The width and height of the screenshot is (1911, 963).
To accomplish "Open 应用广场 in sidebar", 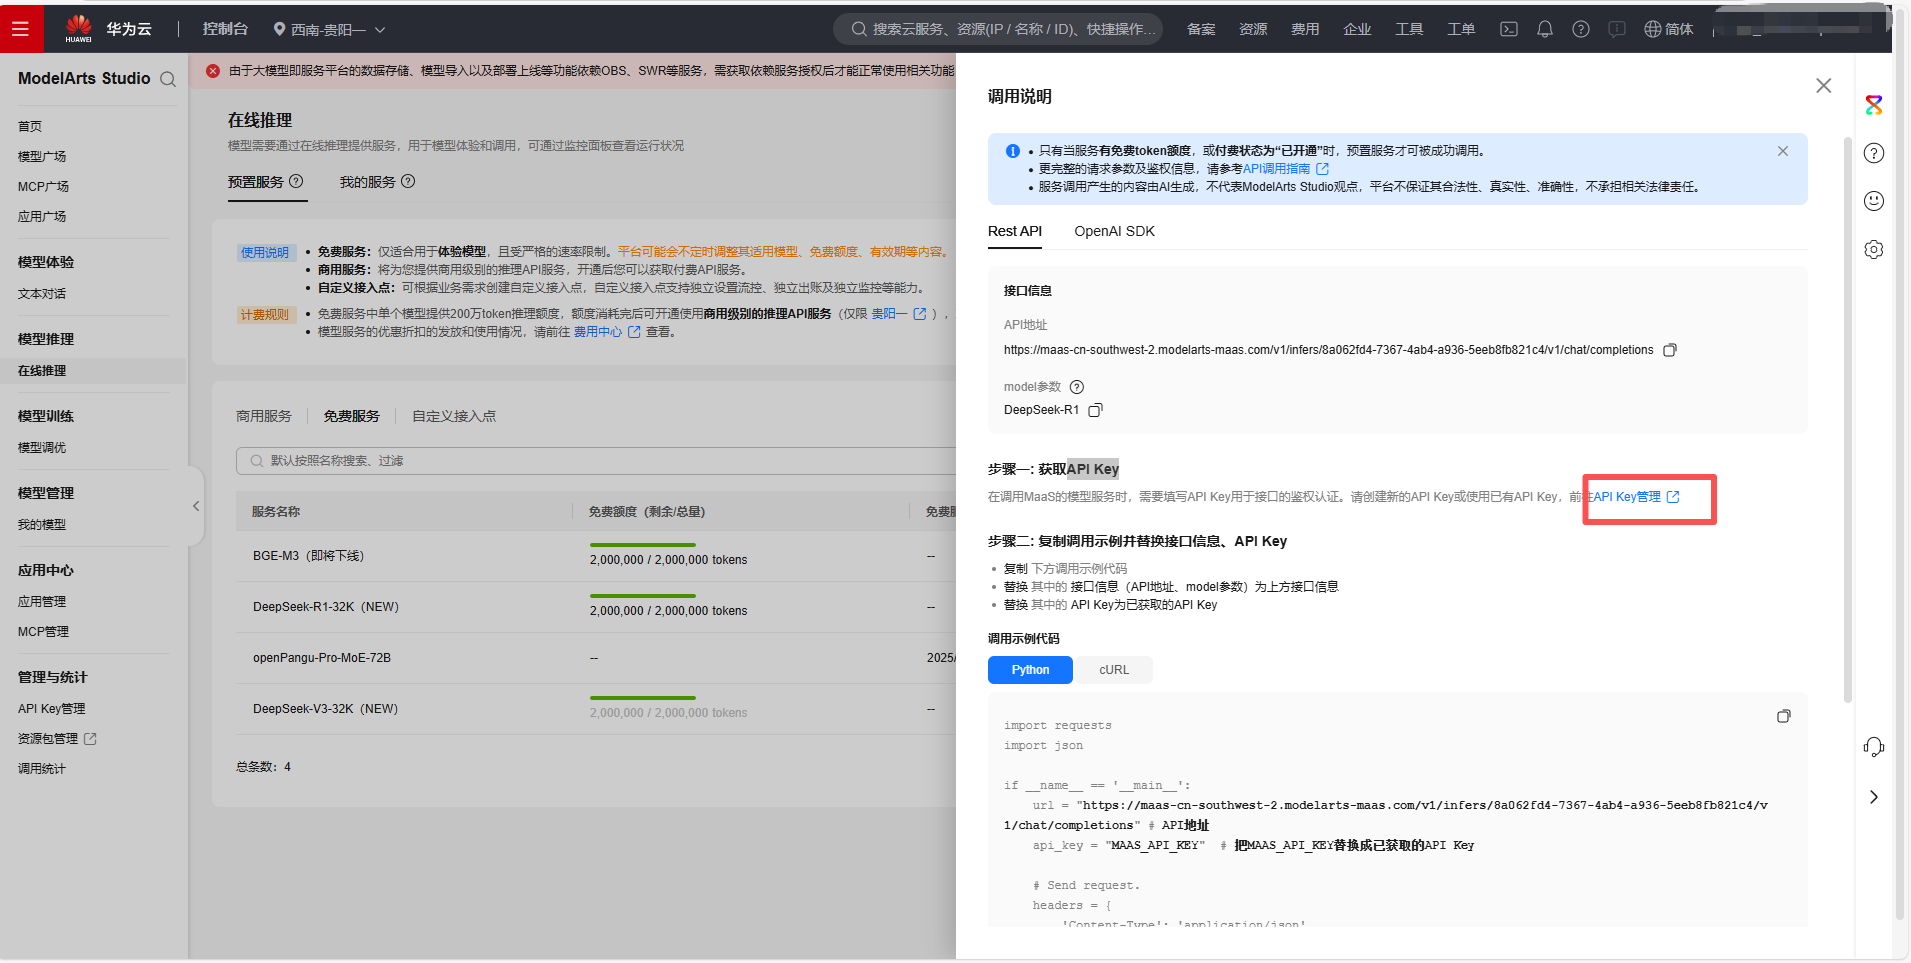I will [42, 216].
